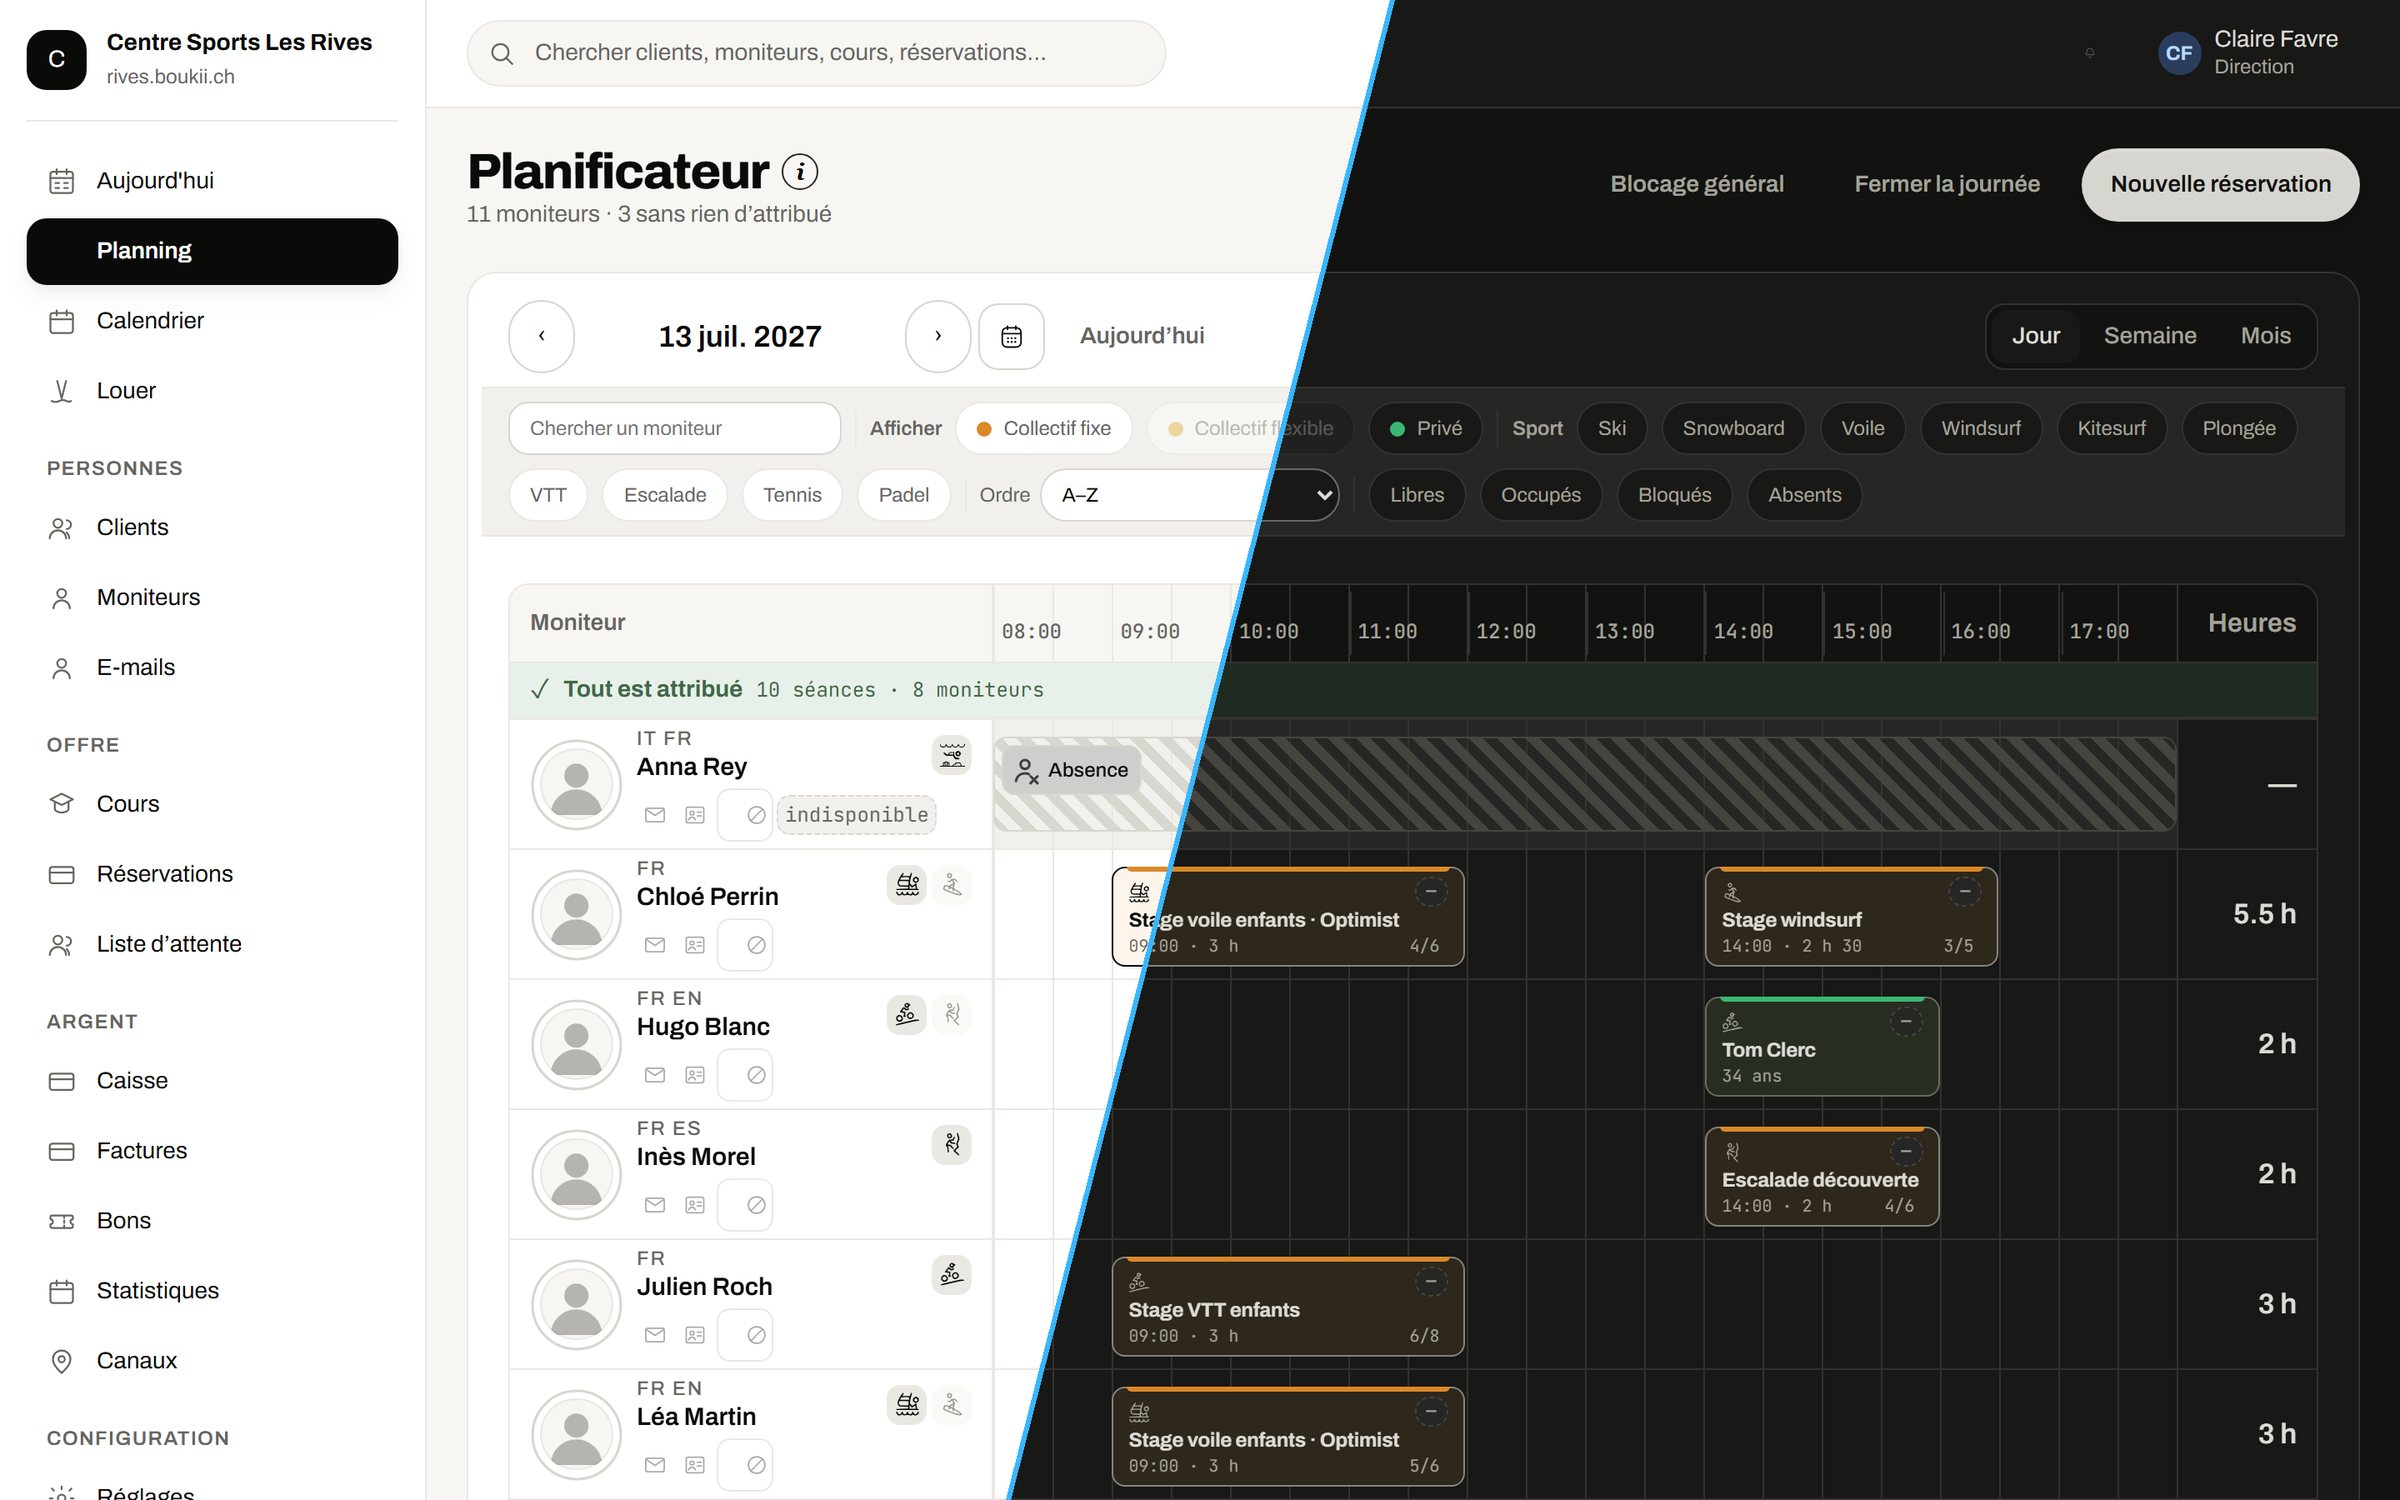This screenshot has width=2400, height=1500.
Task: Toggle Windsurf sport filter
Action: 1980,428
